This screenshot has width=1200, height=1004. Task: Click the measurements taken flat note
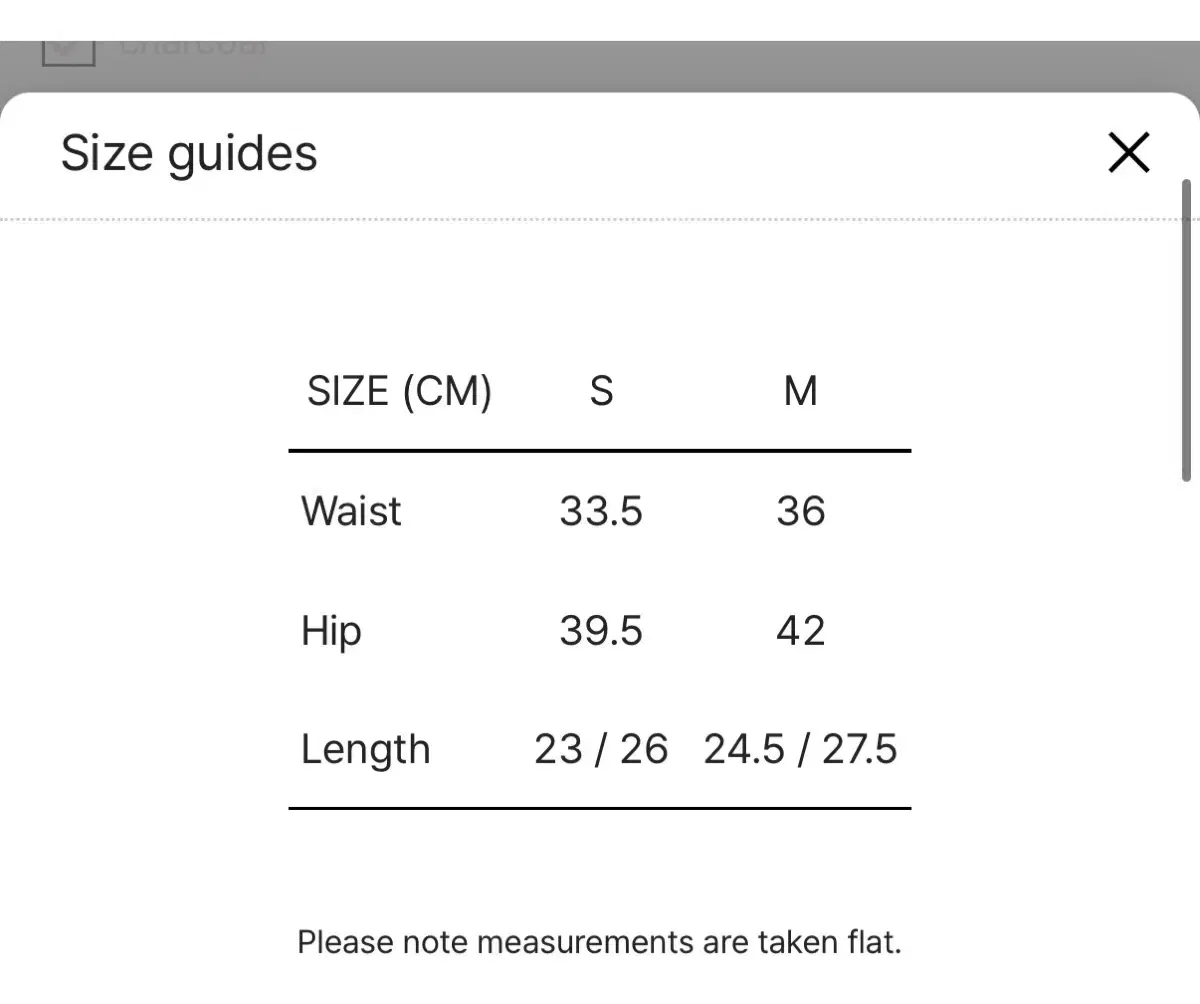[x=600, y=942]
